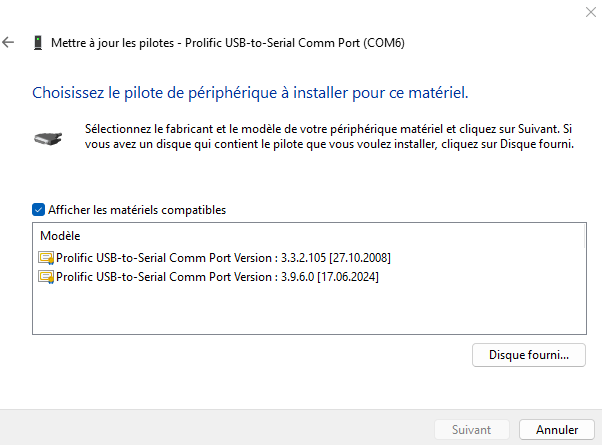
Task: Uncheck Afficher les matériels compatibles checkbox
Action: click(38, 210)
